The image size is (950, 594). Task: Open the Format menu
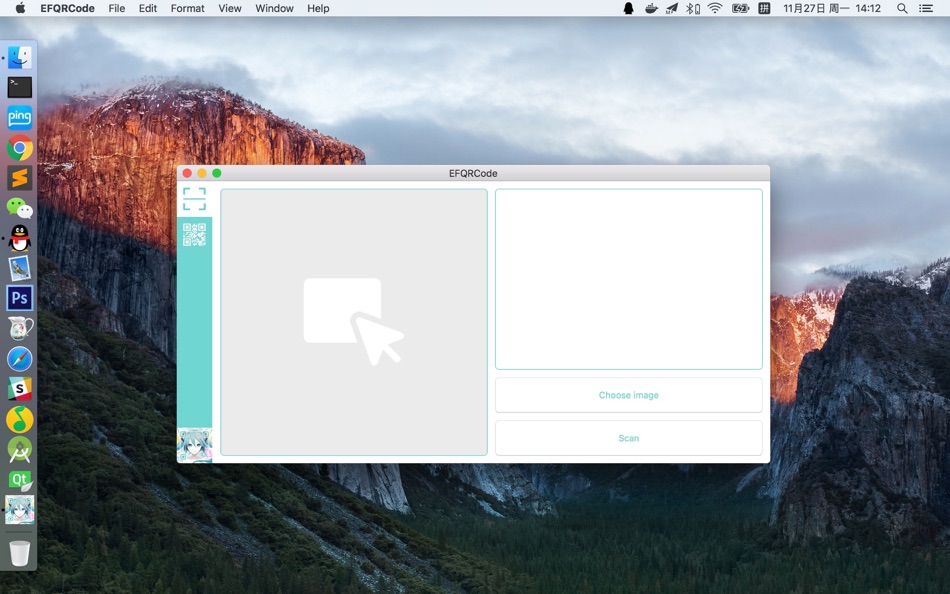coord(187,8)
